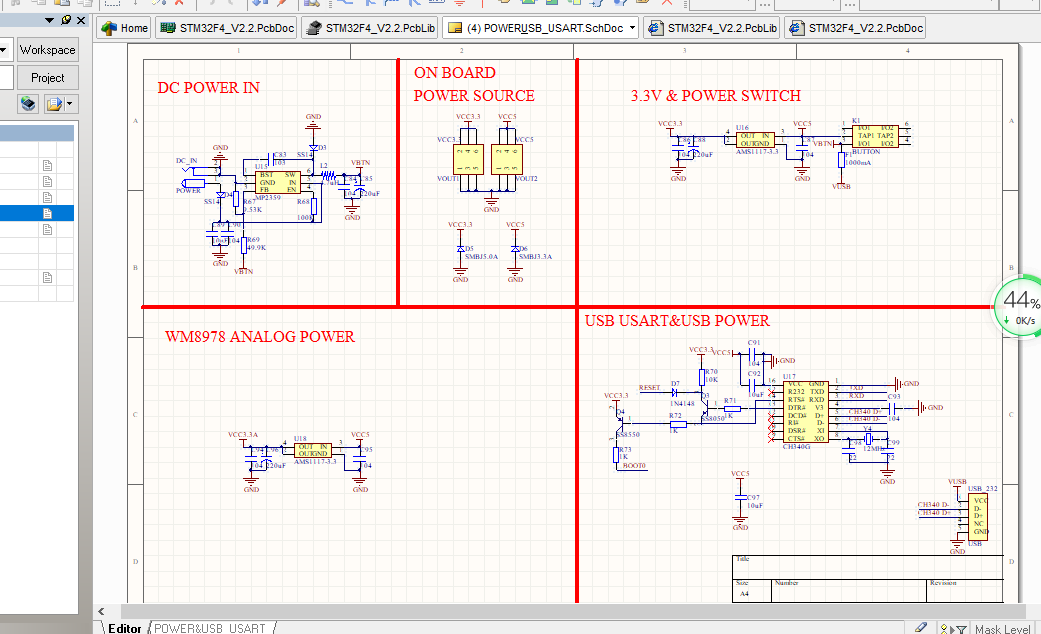Click the 44% network speed widget
The image size is (1041, 634).
coord(1019,307)
